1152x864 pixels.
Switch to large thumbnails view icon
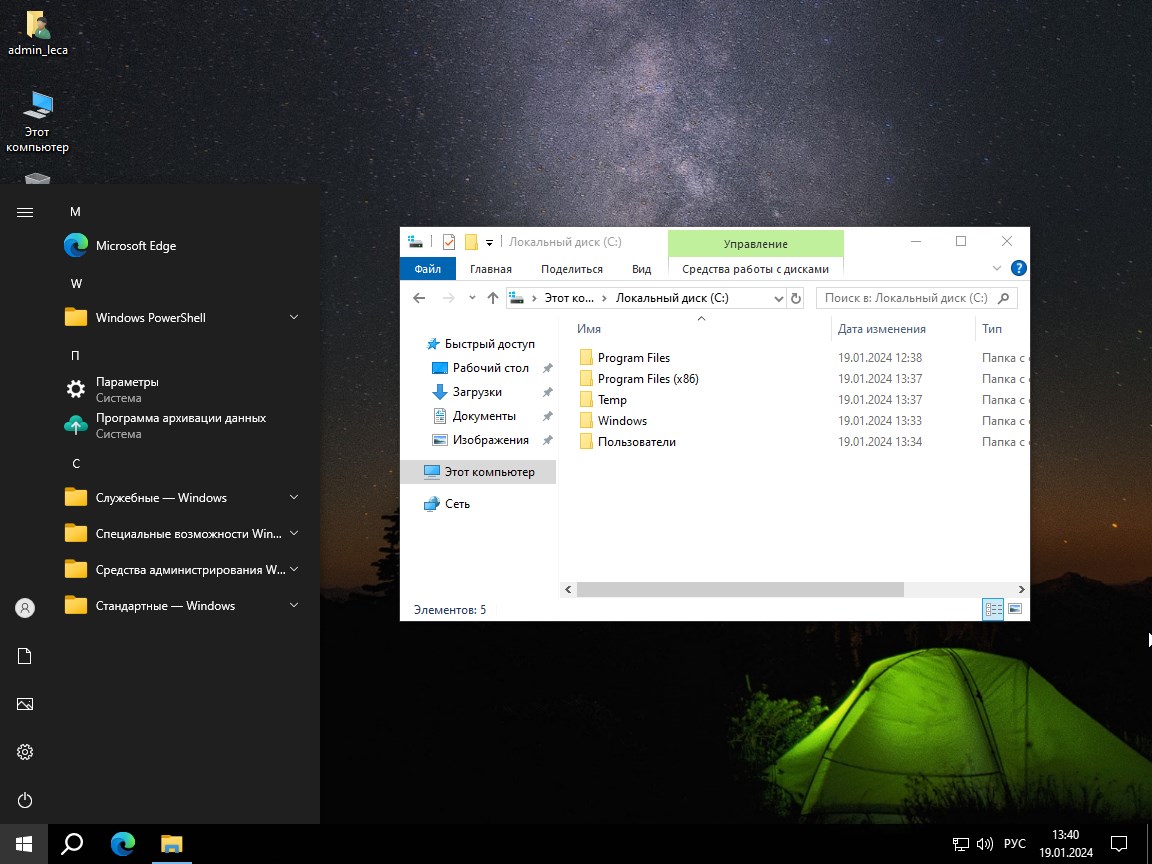coord(1015,609)
